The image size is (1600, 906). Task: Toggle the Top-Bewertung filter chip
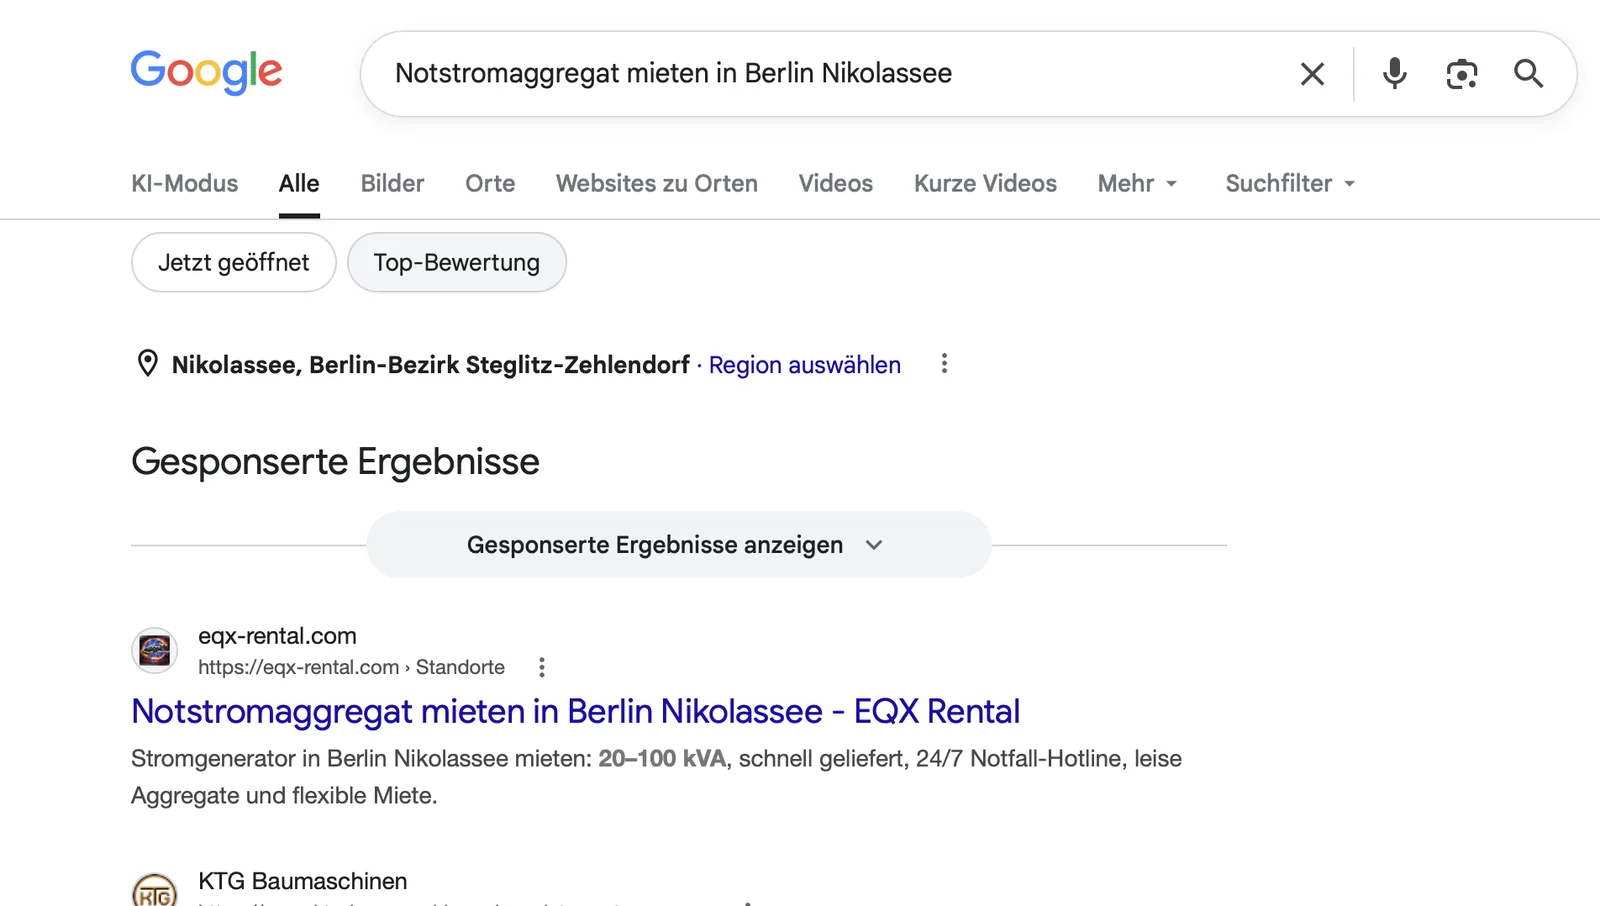click(x=457, y=262)
